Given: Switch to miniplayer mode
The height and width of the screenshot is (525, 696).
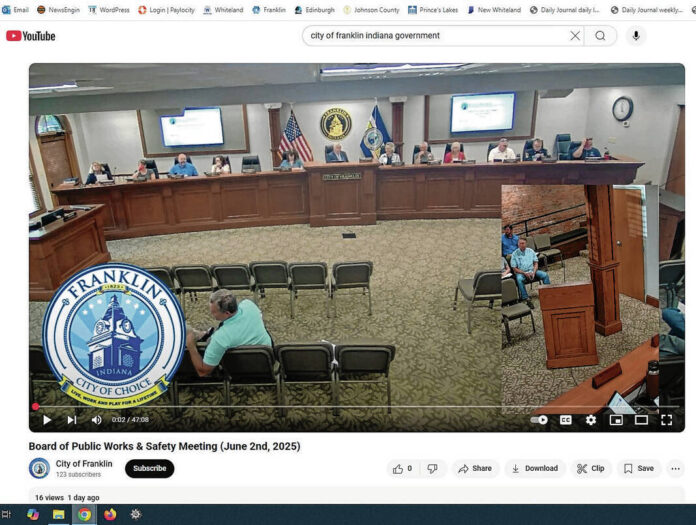Looking at the screenshot, I should pyautogui.click(x=616, y=420).
